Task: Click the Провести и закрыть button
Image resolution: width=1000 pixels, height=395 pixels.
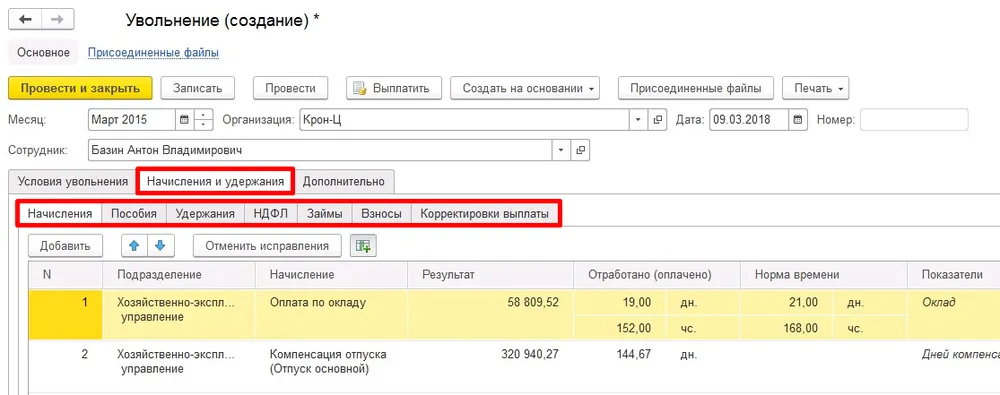Action: [x=80, y=88]
